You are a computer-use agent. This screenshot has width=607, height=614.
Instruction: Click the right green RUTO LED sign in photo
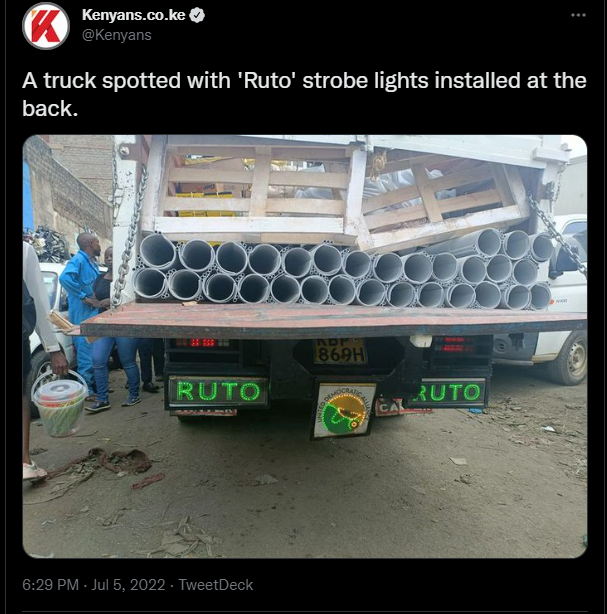pos(448,392)
